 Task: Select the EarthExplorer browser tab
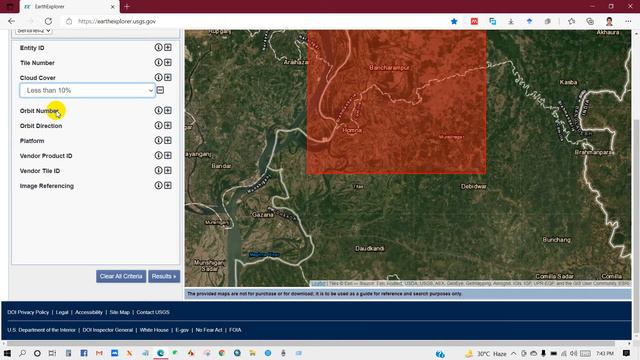coord(69,7)
